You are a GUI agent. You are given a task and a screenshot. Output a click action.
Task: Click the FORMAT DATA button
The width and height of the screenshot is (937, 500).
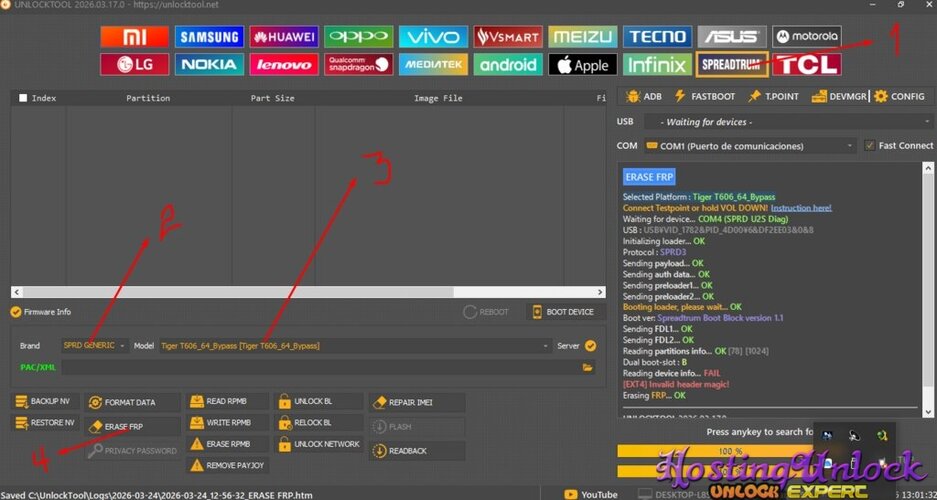[x=132, y=403]
